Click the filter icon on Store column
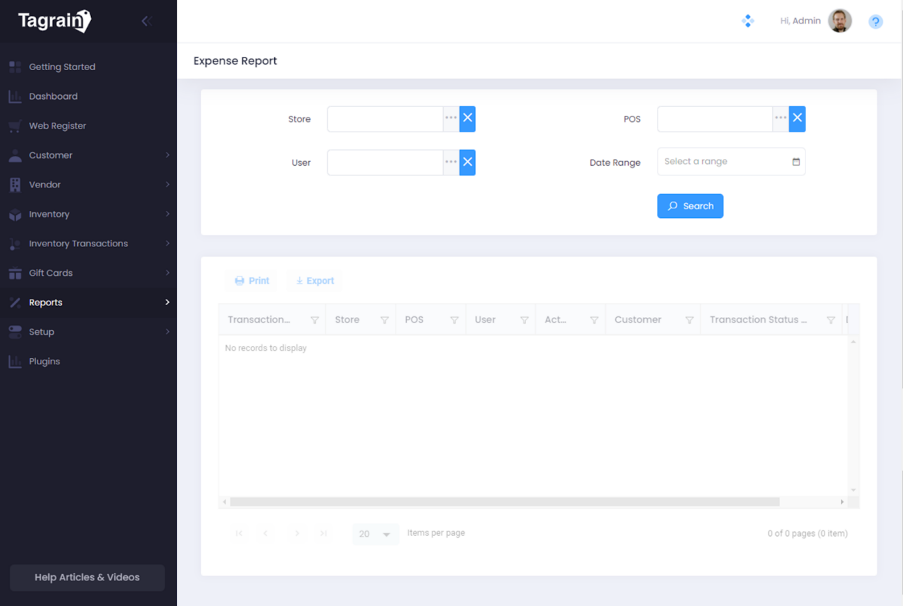This screenshot has height=606, width=904. pos(384,320)
